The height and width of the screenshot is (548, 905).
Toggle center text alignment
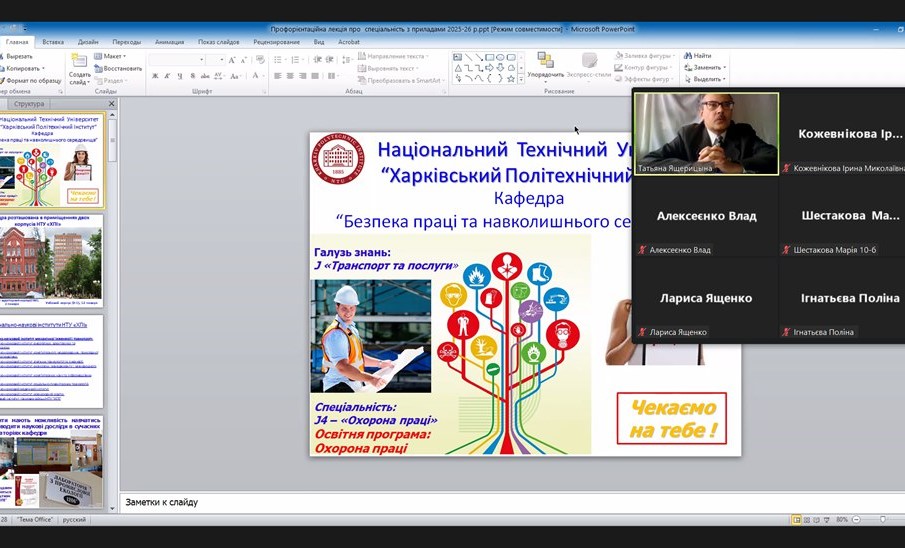290,76
